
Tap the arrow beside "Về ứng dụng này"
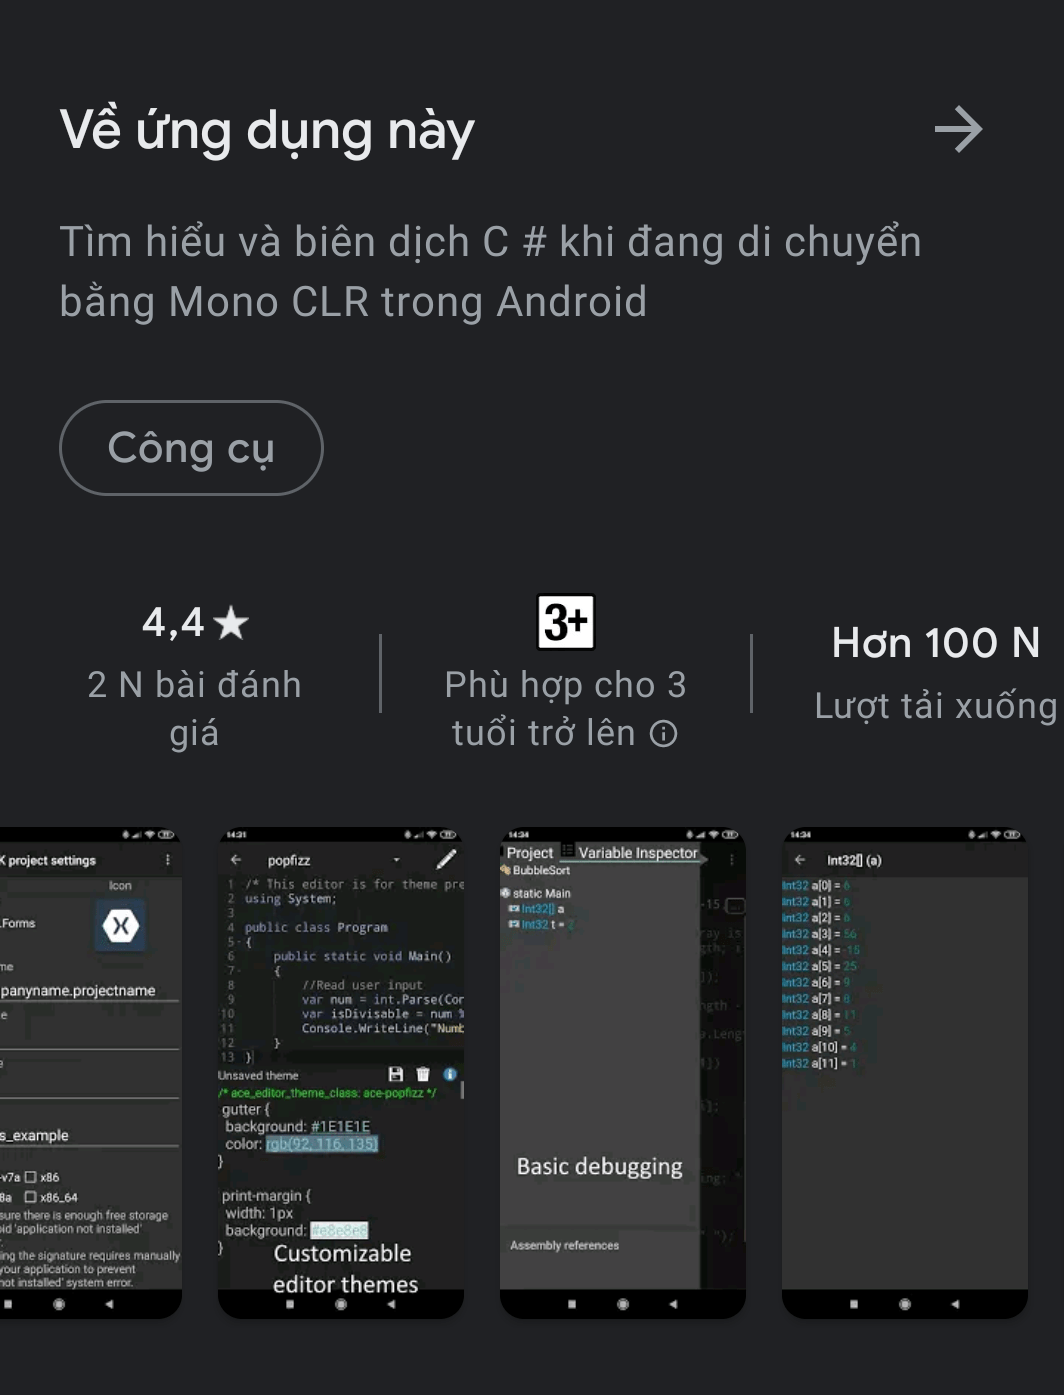pos(958,130)
